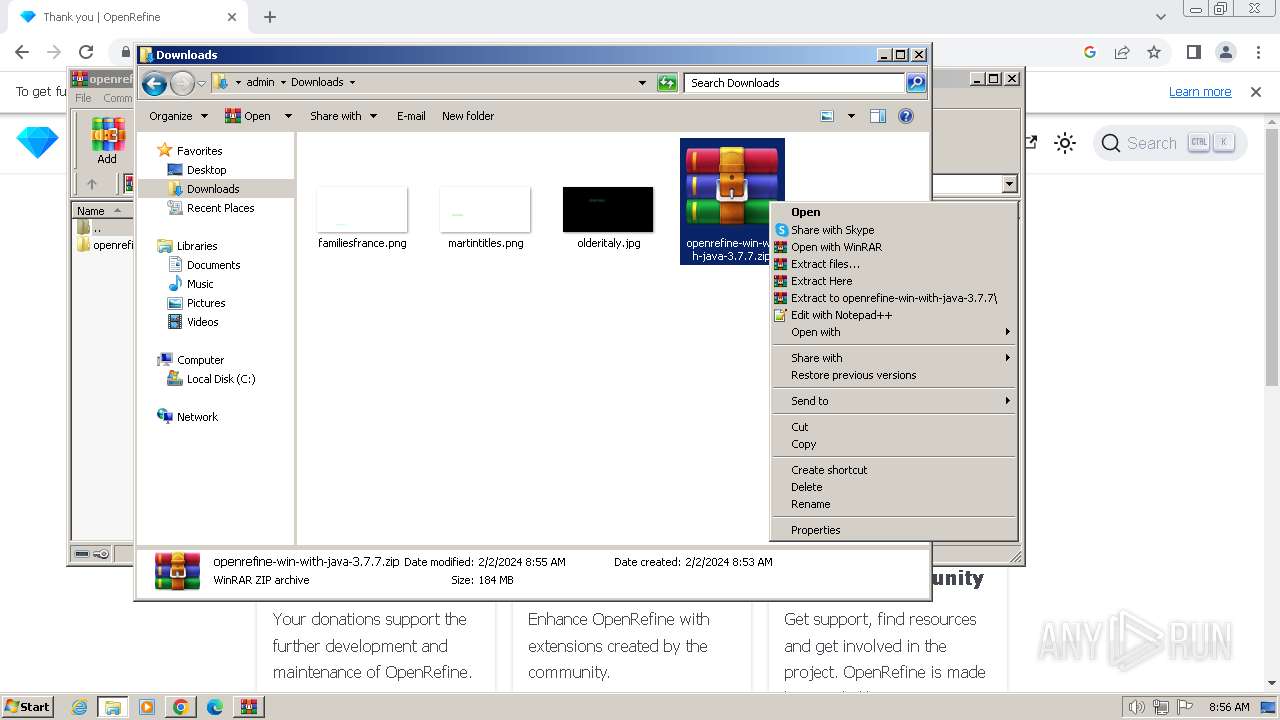Choose Open in context menu
Screen dimensions: 1280x720
click(894, 212)
